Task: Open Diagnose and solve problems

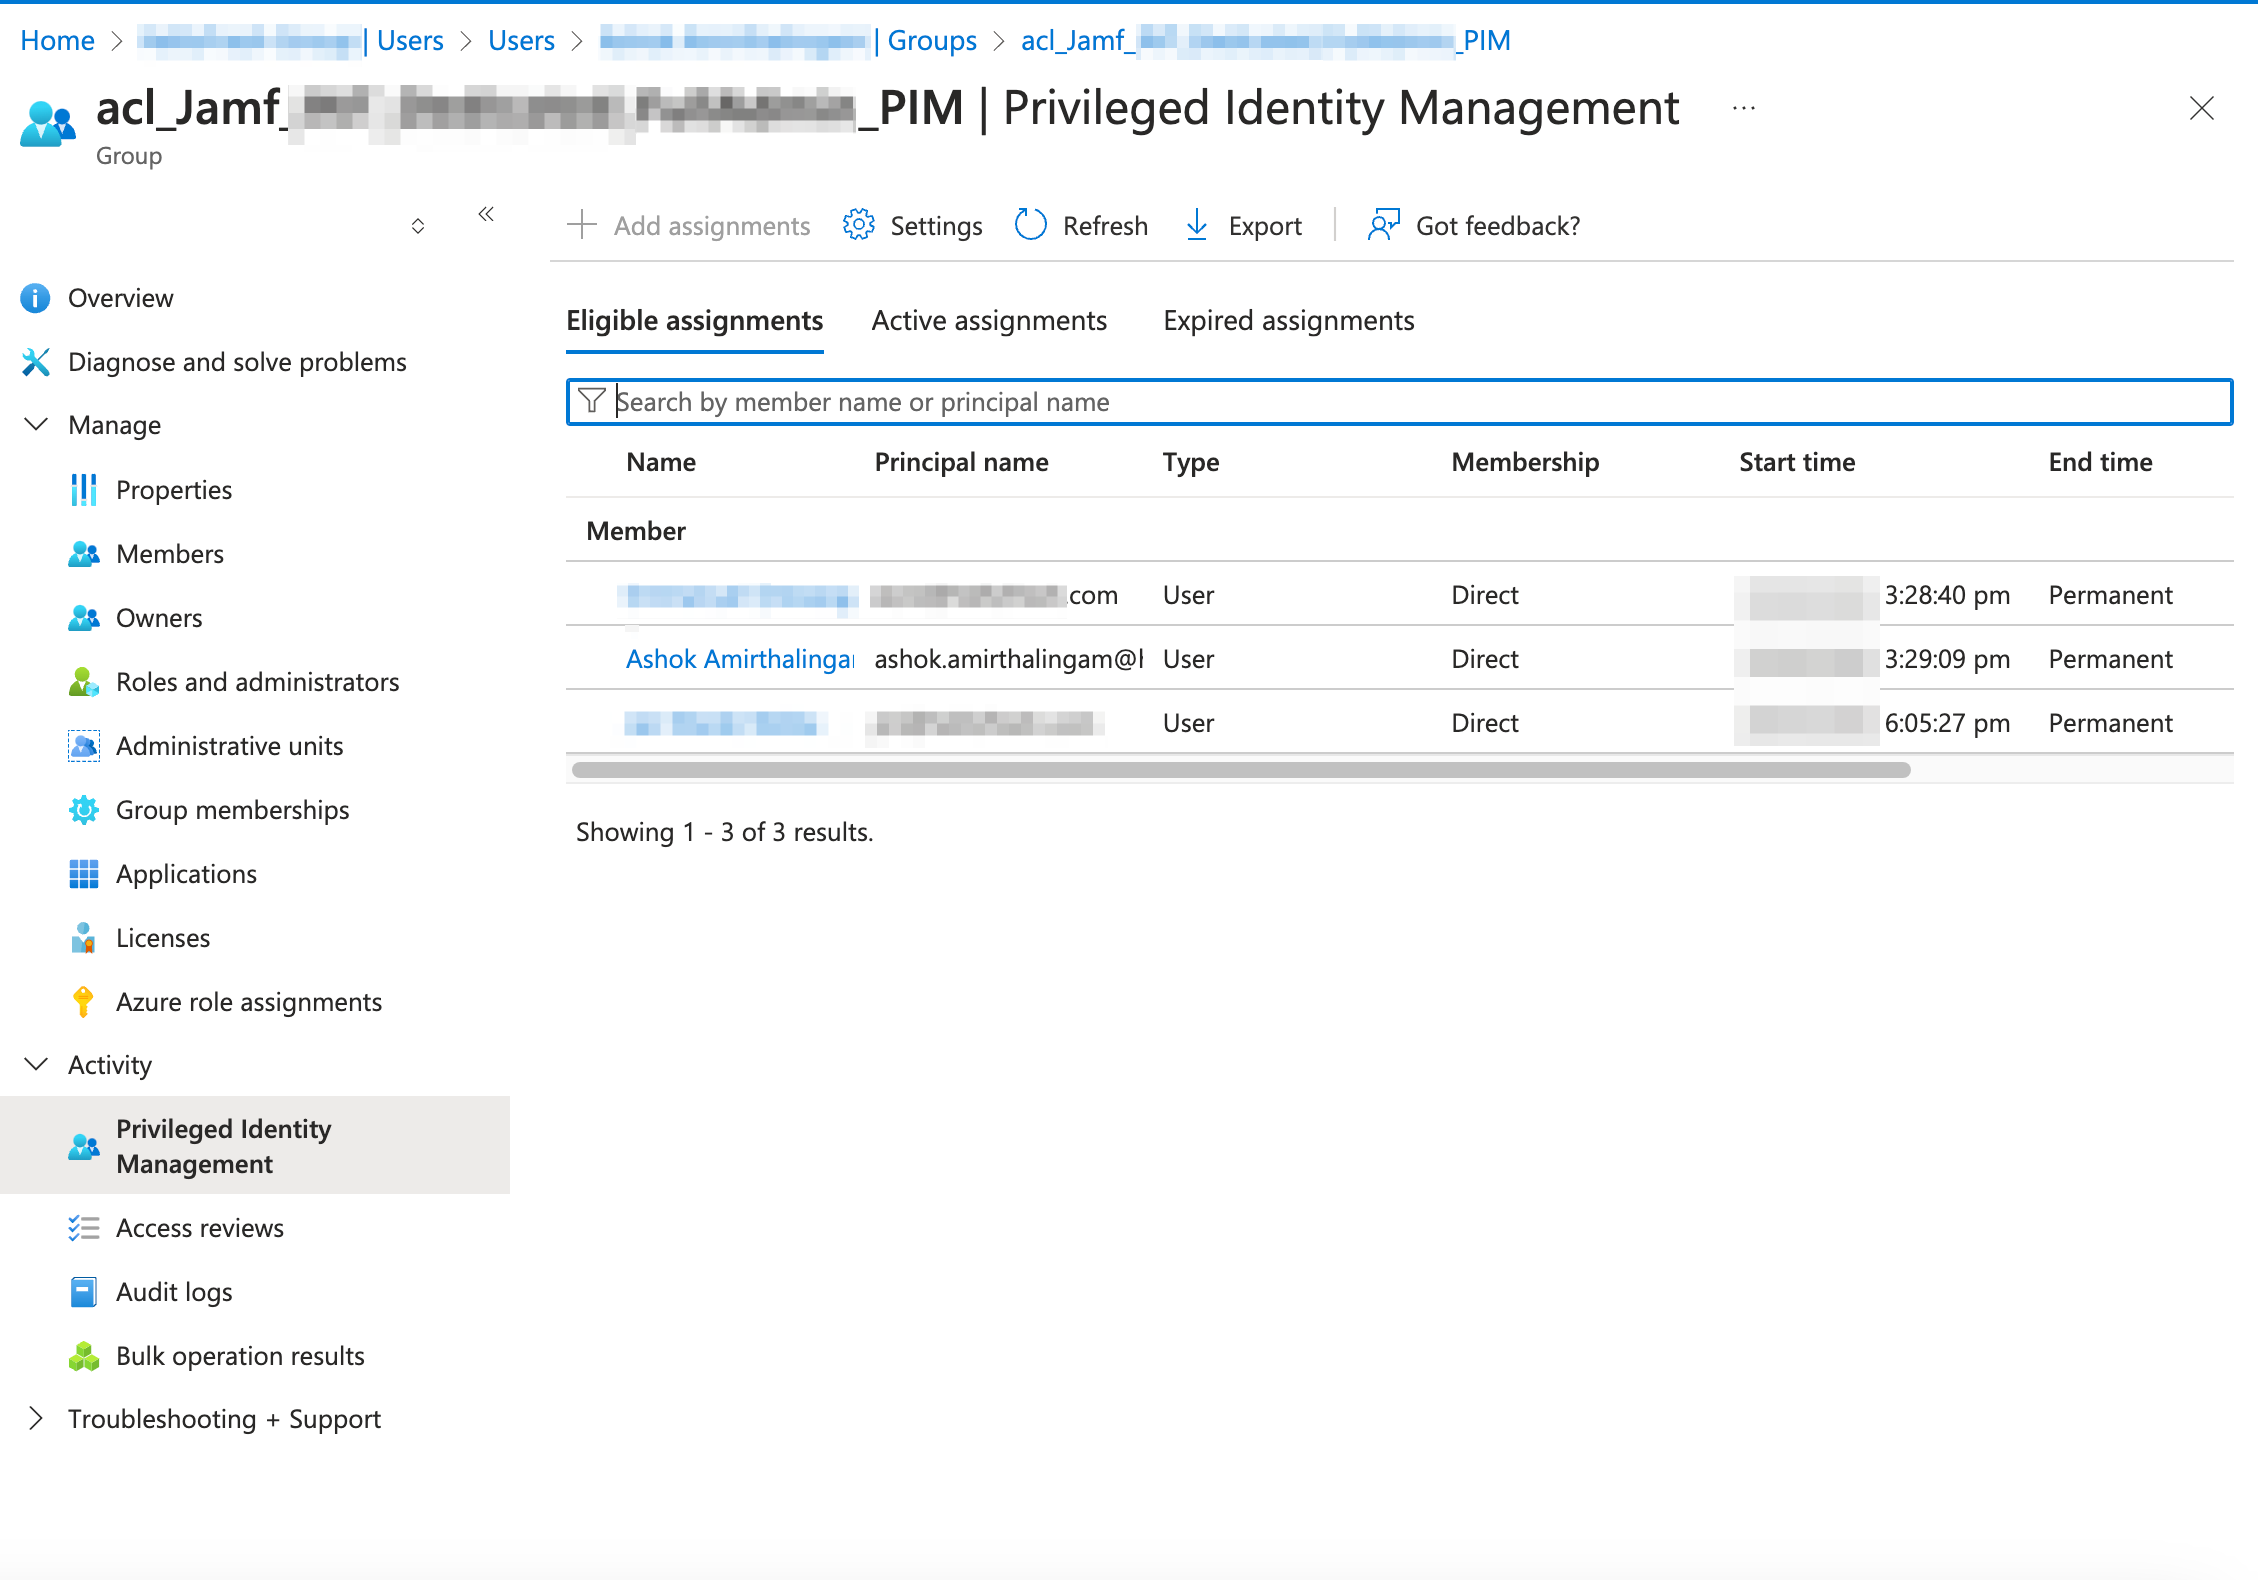Action: pos(237,362)
